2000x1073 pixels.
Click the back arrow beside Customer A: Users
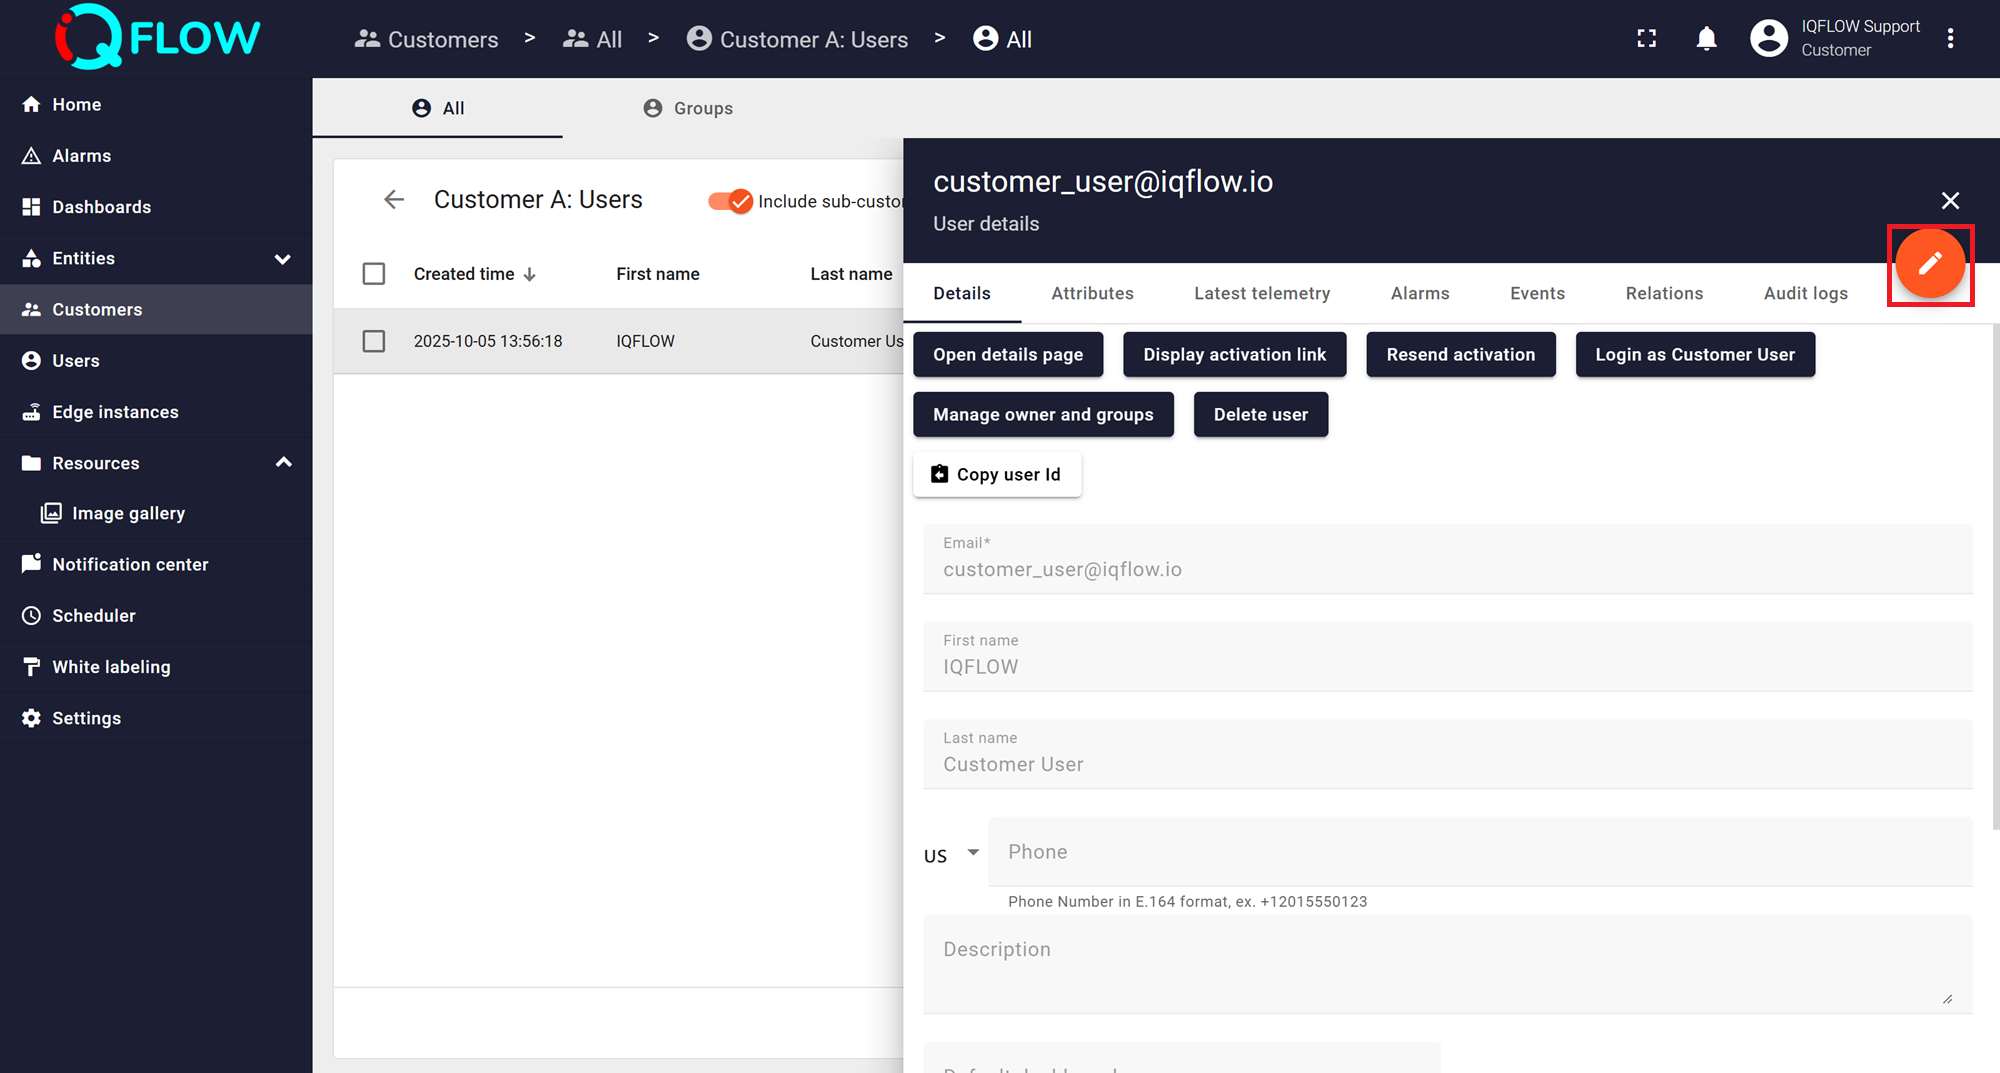point(394,200)
